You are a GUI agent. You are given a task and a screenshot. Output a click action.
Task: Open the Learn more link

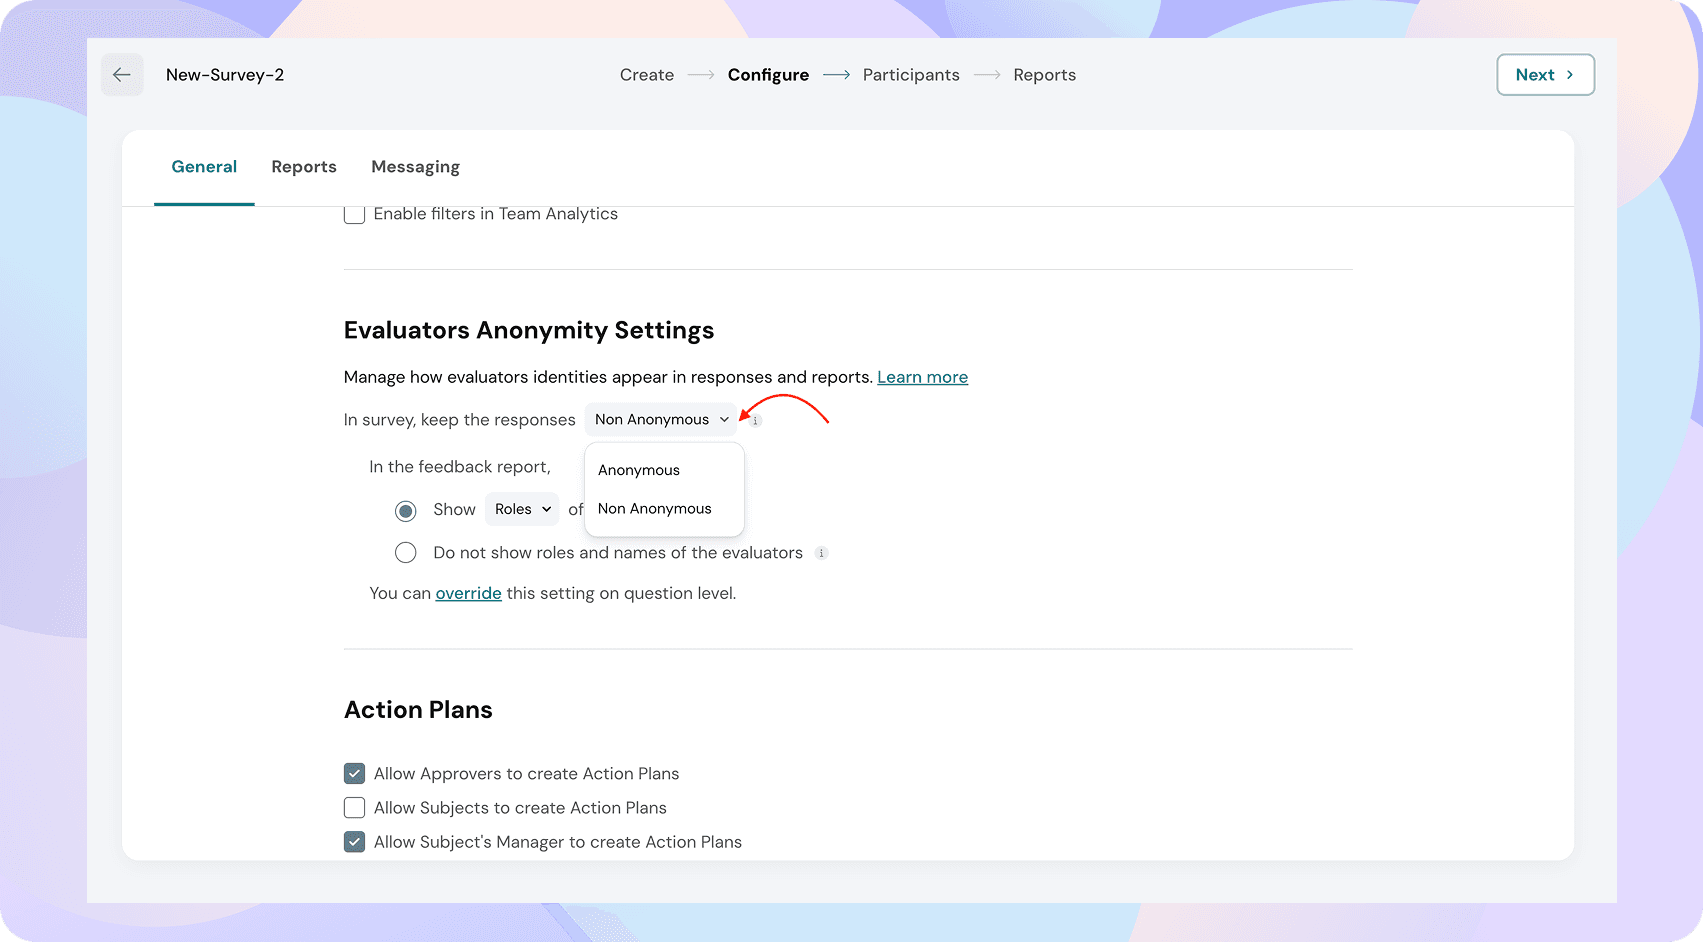pos(922,377)
